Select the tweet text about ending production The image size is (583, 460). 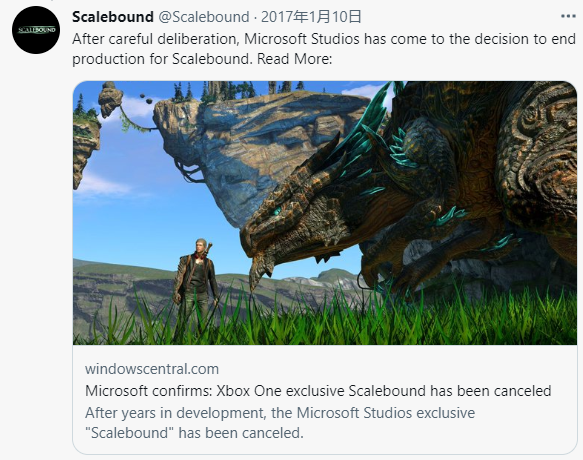click(x=324, y=49)
